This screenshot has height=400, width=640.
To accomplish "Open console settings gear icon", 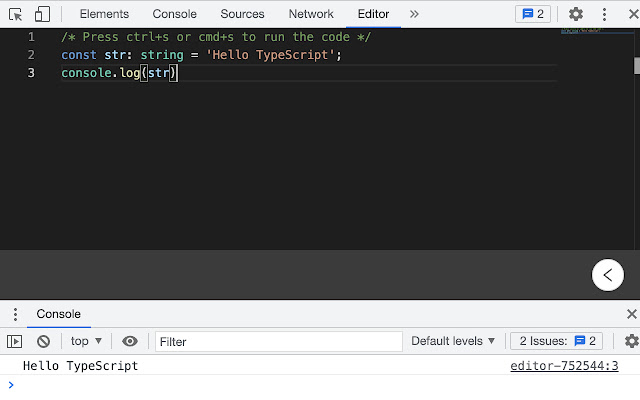I will point(631,341).
